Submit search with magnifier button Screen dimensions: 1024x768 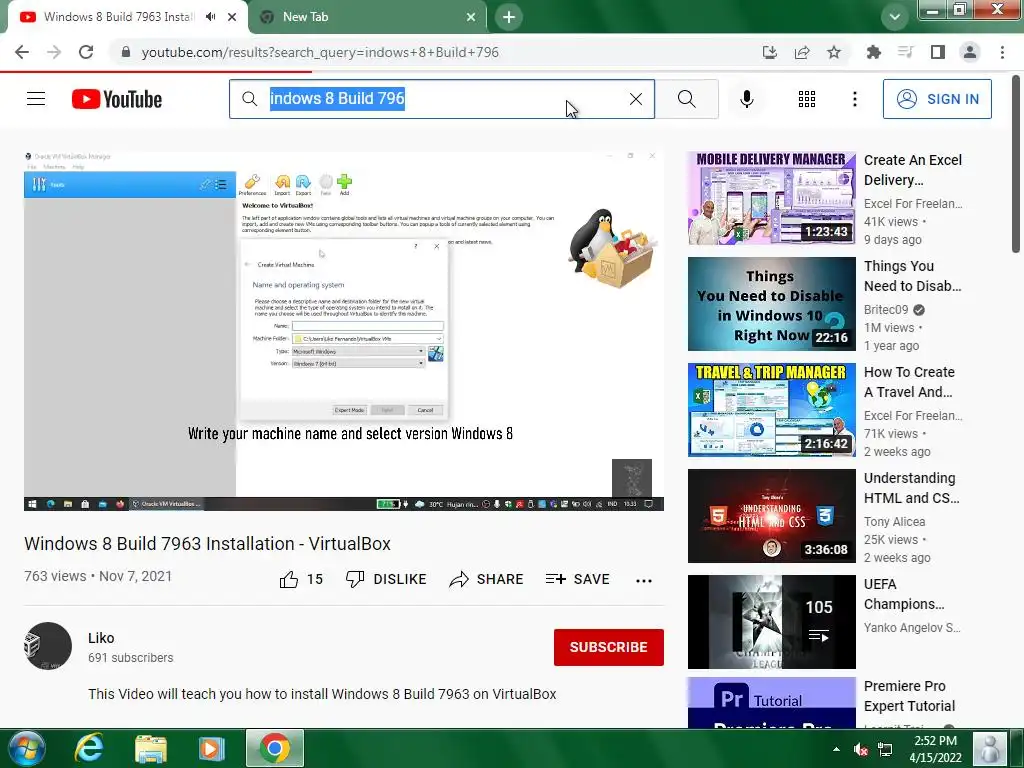pyautogui.click(x=686, y=99)
